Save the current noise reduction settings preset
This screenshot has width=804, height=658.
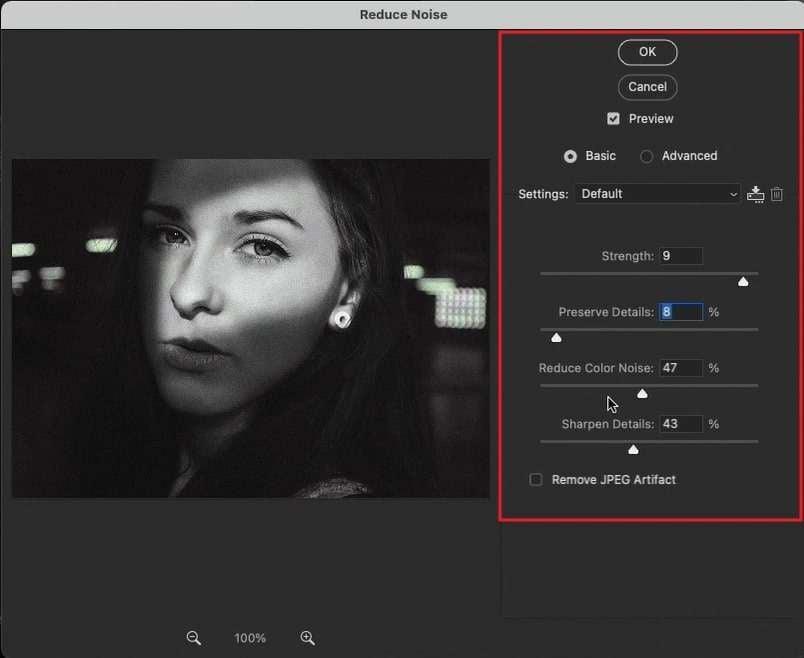point(755,194)
